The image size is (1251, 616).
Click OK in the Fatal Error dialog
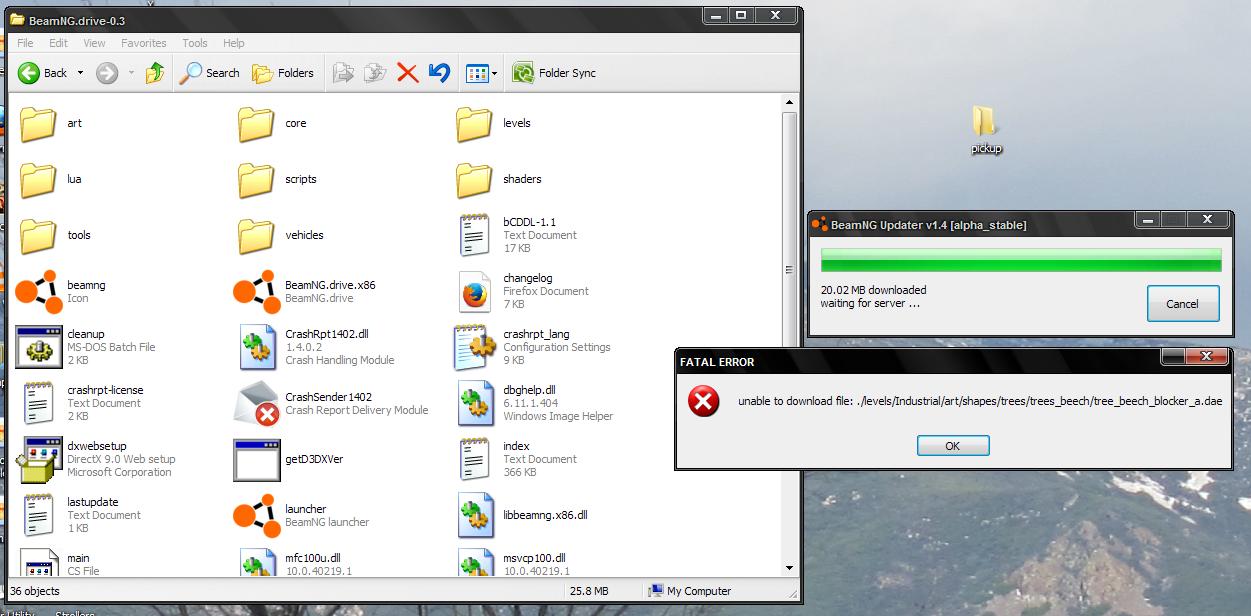tap(952, 446)
